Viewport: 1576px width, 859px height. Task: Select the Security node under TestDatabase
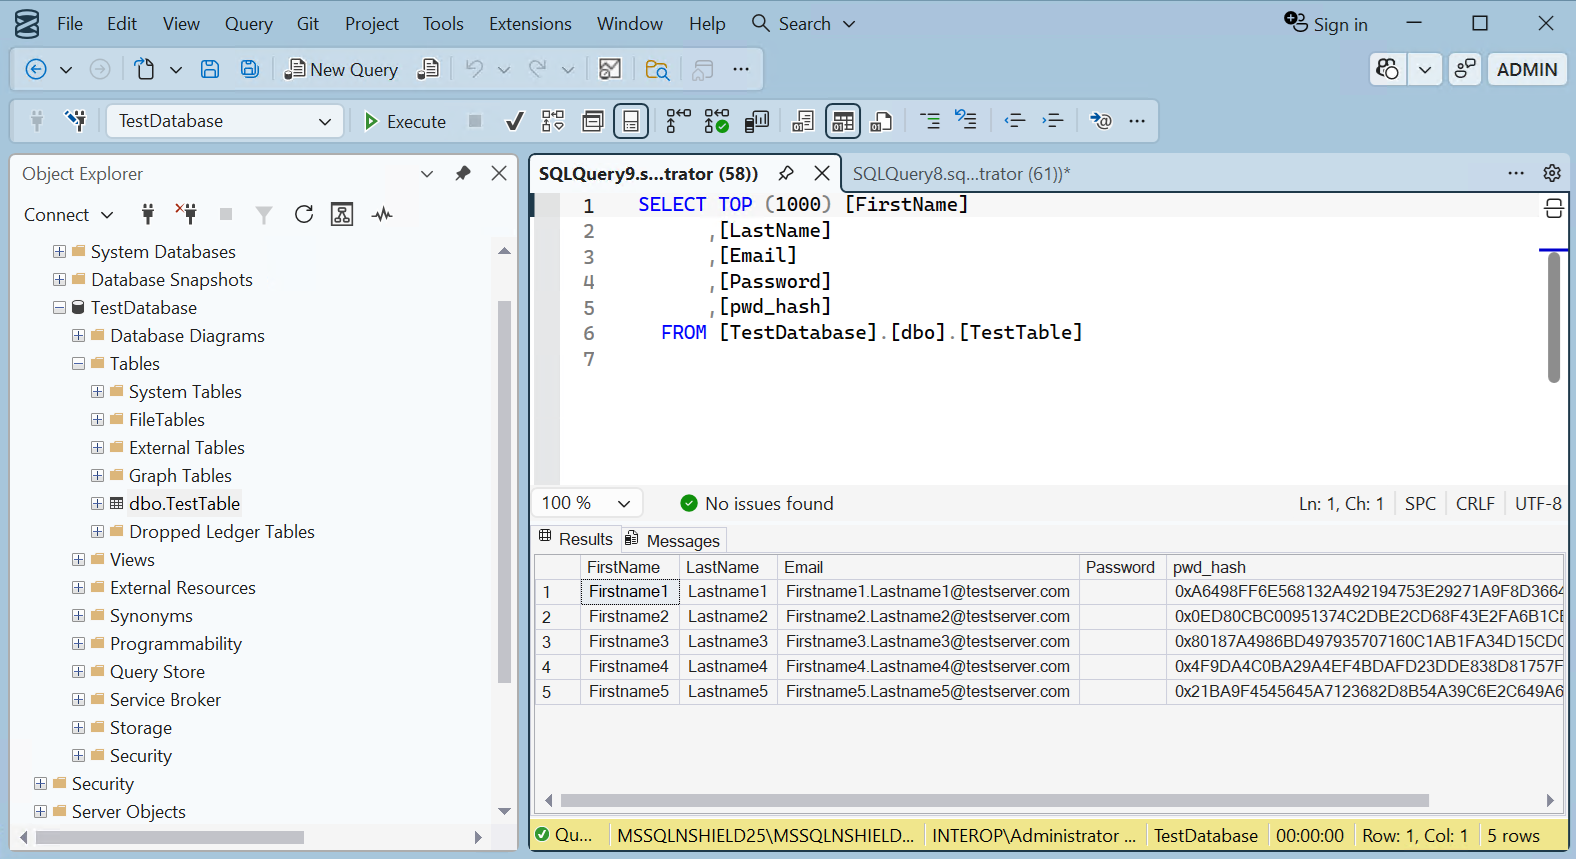coord(140,756)
